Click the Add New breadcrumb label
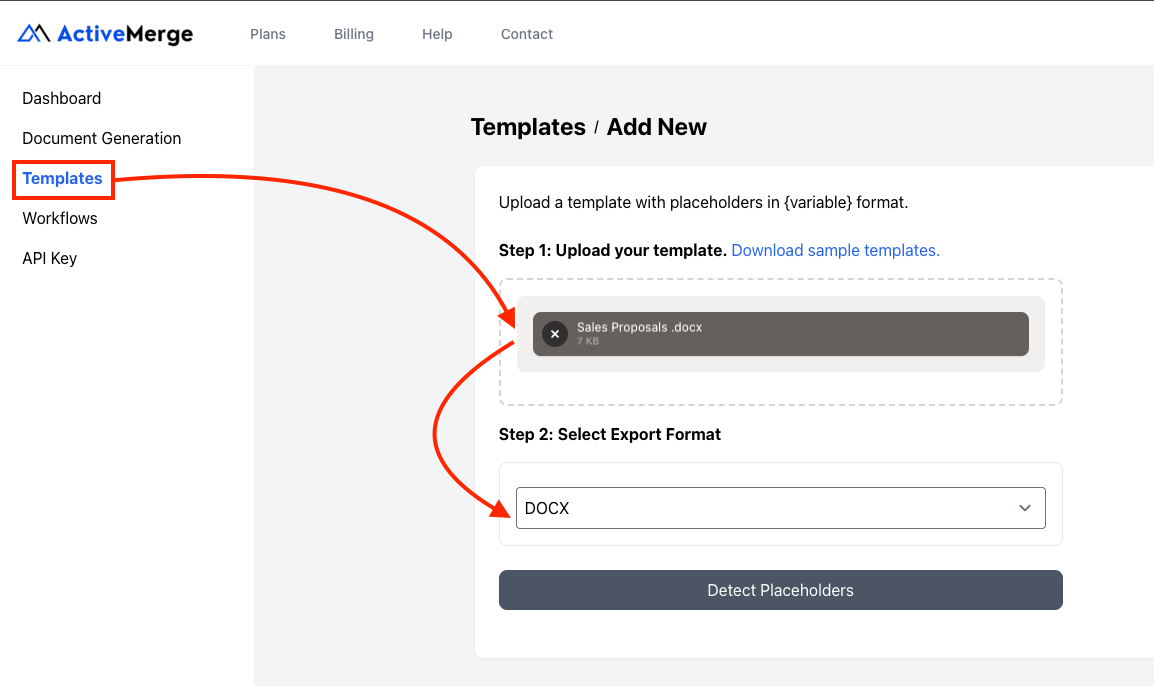 [x=657, y=127]
